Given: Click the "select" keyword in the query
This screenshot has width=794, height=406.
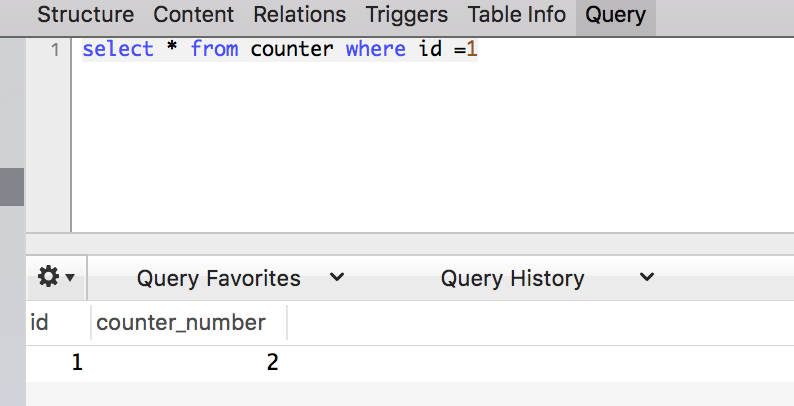Looking at the screenshot, I should click(117, 49).
